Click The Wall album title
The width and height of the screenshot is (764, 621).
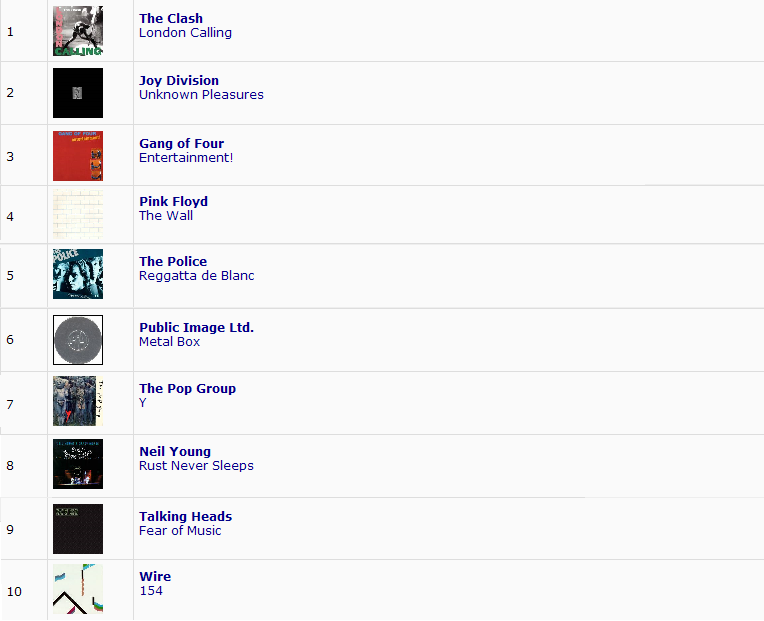pos(166,216)
